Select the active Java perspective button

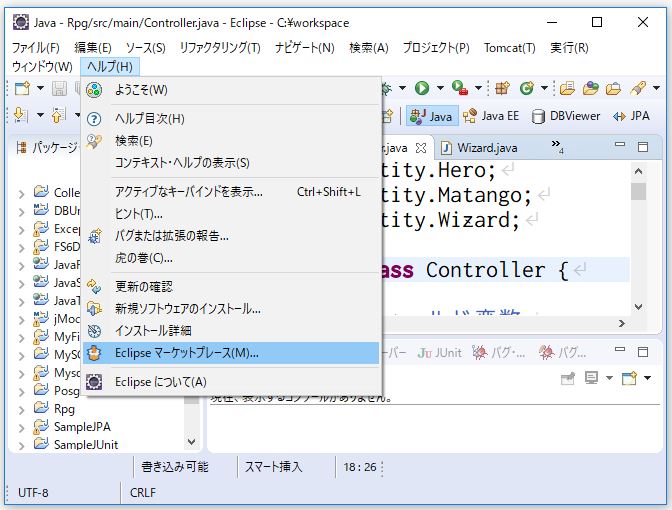432,116
